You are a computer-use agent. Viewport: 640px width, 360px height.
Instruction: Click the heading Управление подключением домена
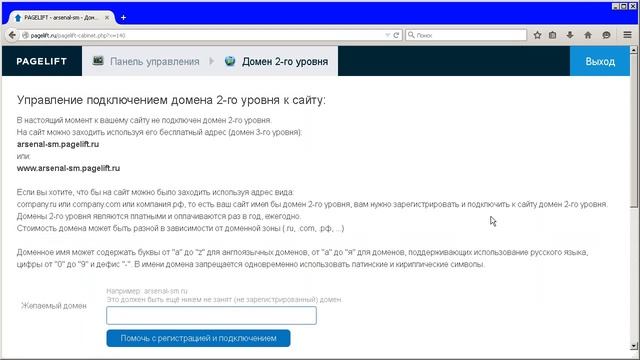[x=171, y=100]
